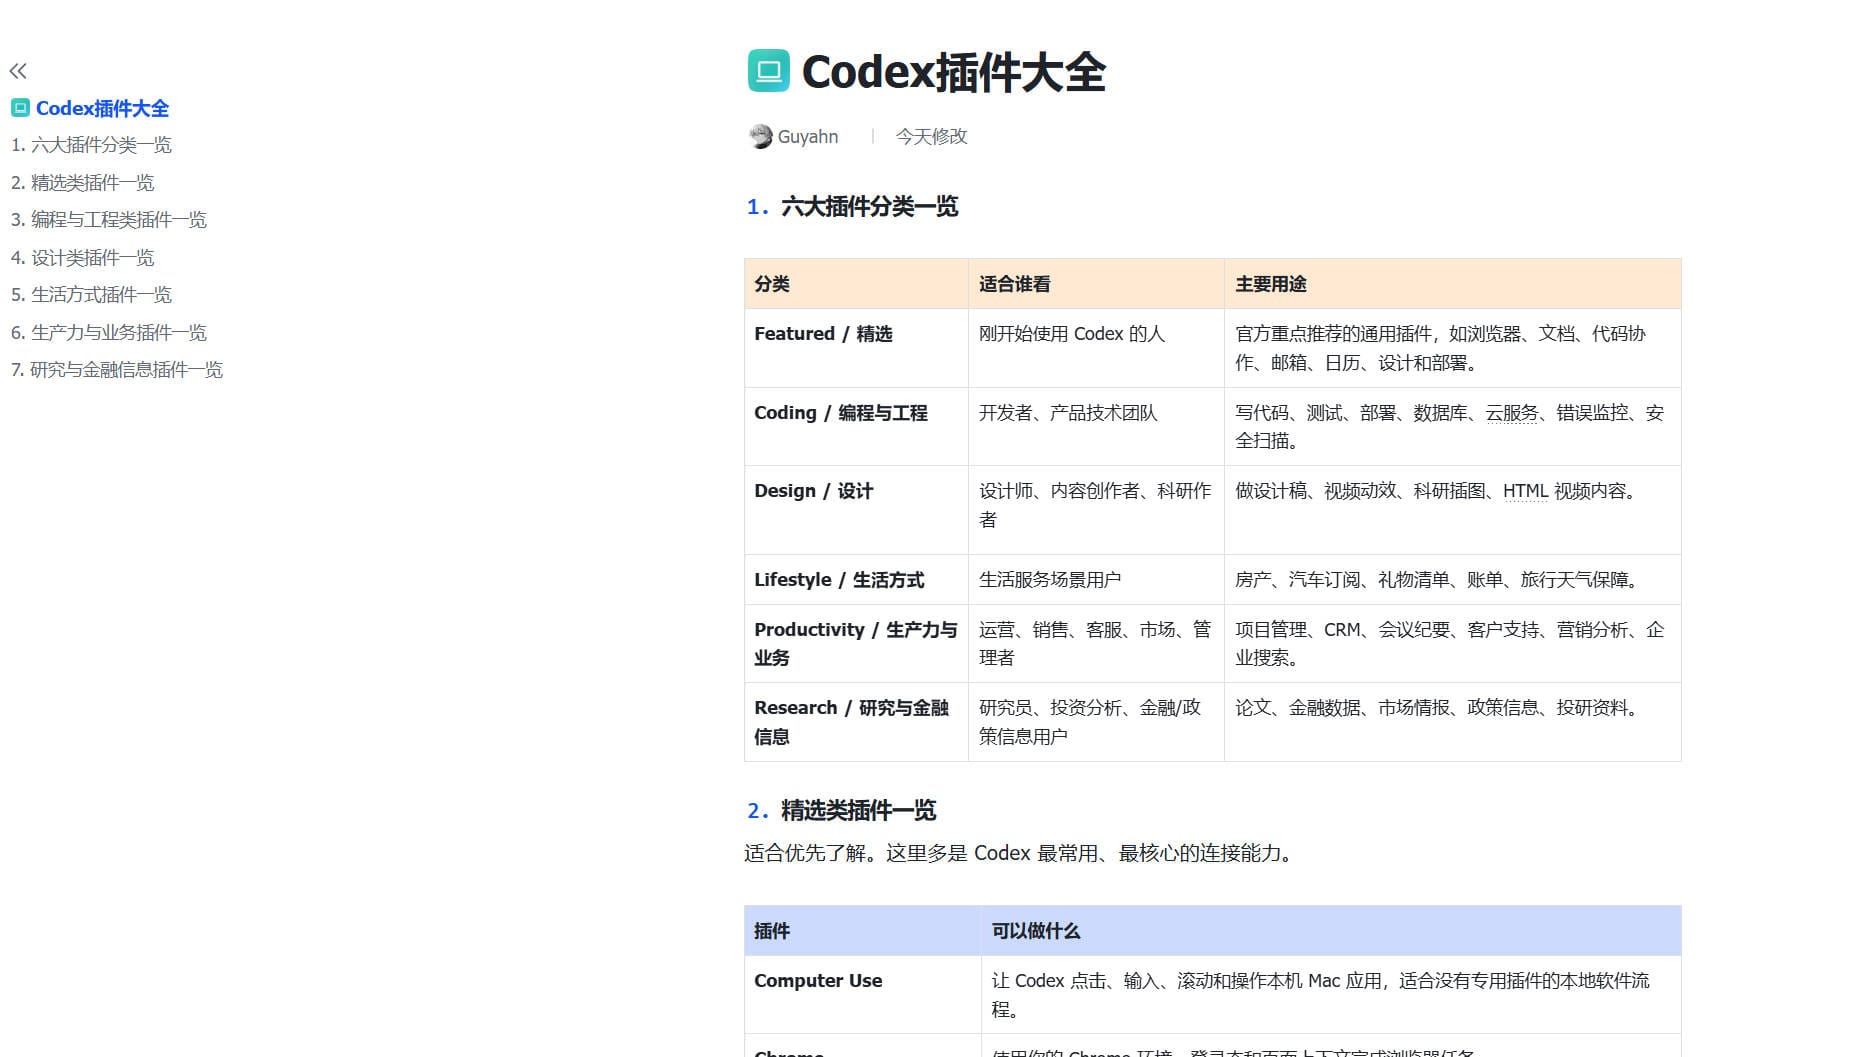Click the 主要用途 table header cell

(x=1453, y=284)
